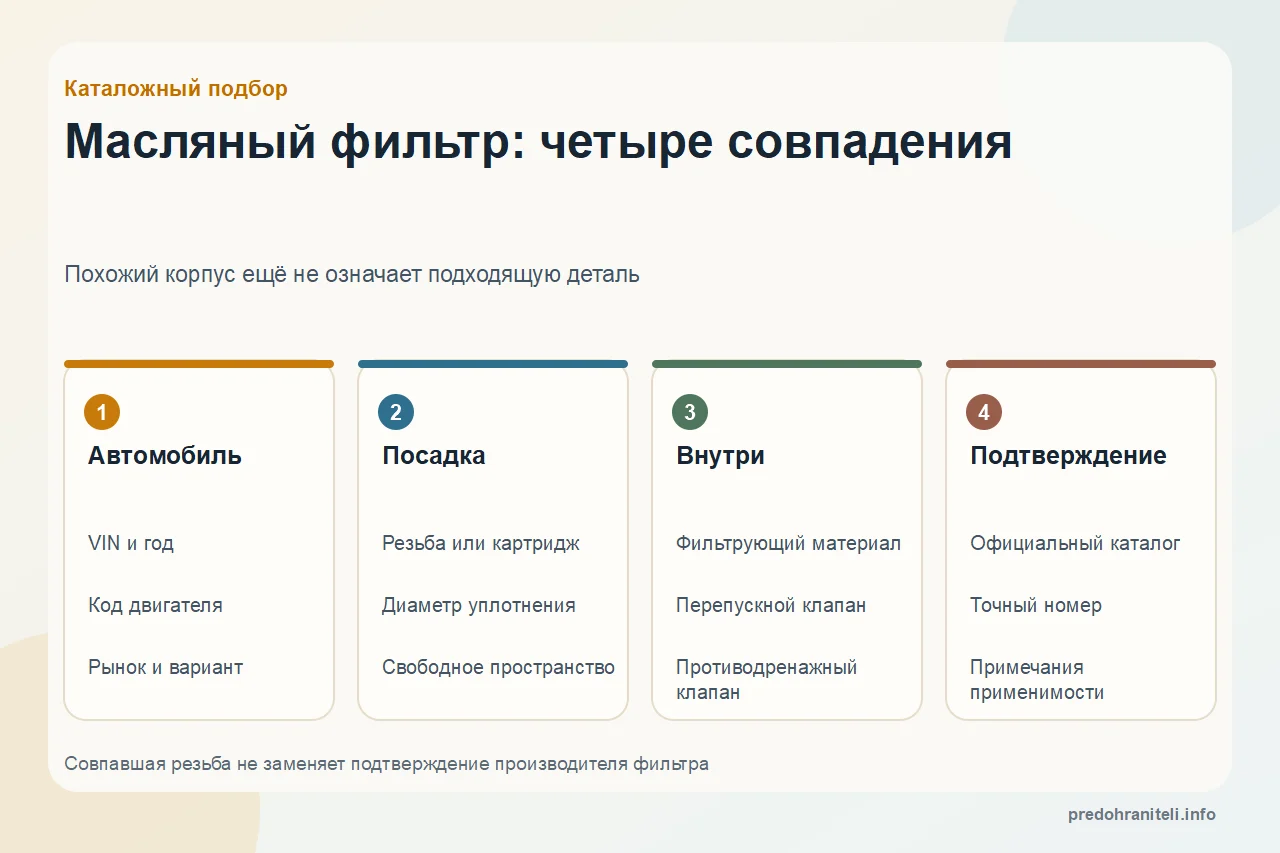The image size is (1280, 853).
Task: Click the line 'Диаметр уплотнения'
Action: (479, 606)
